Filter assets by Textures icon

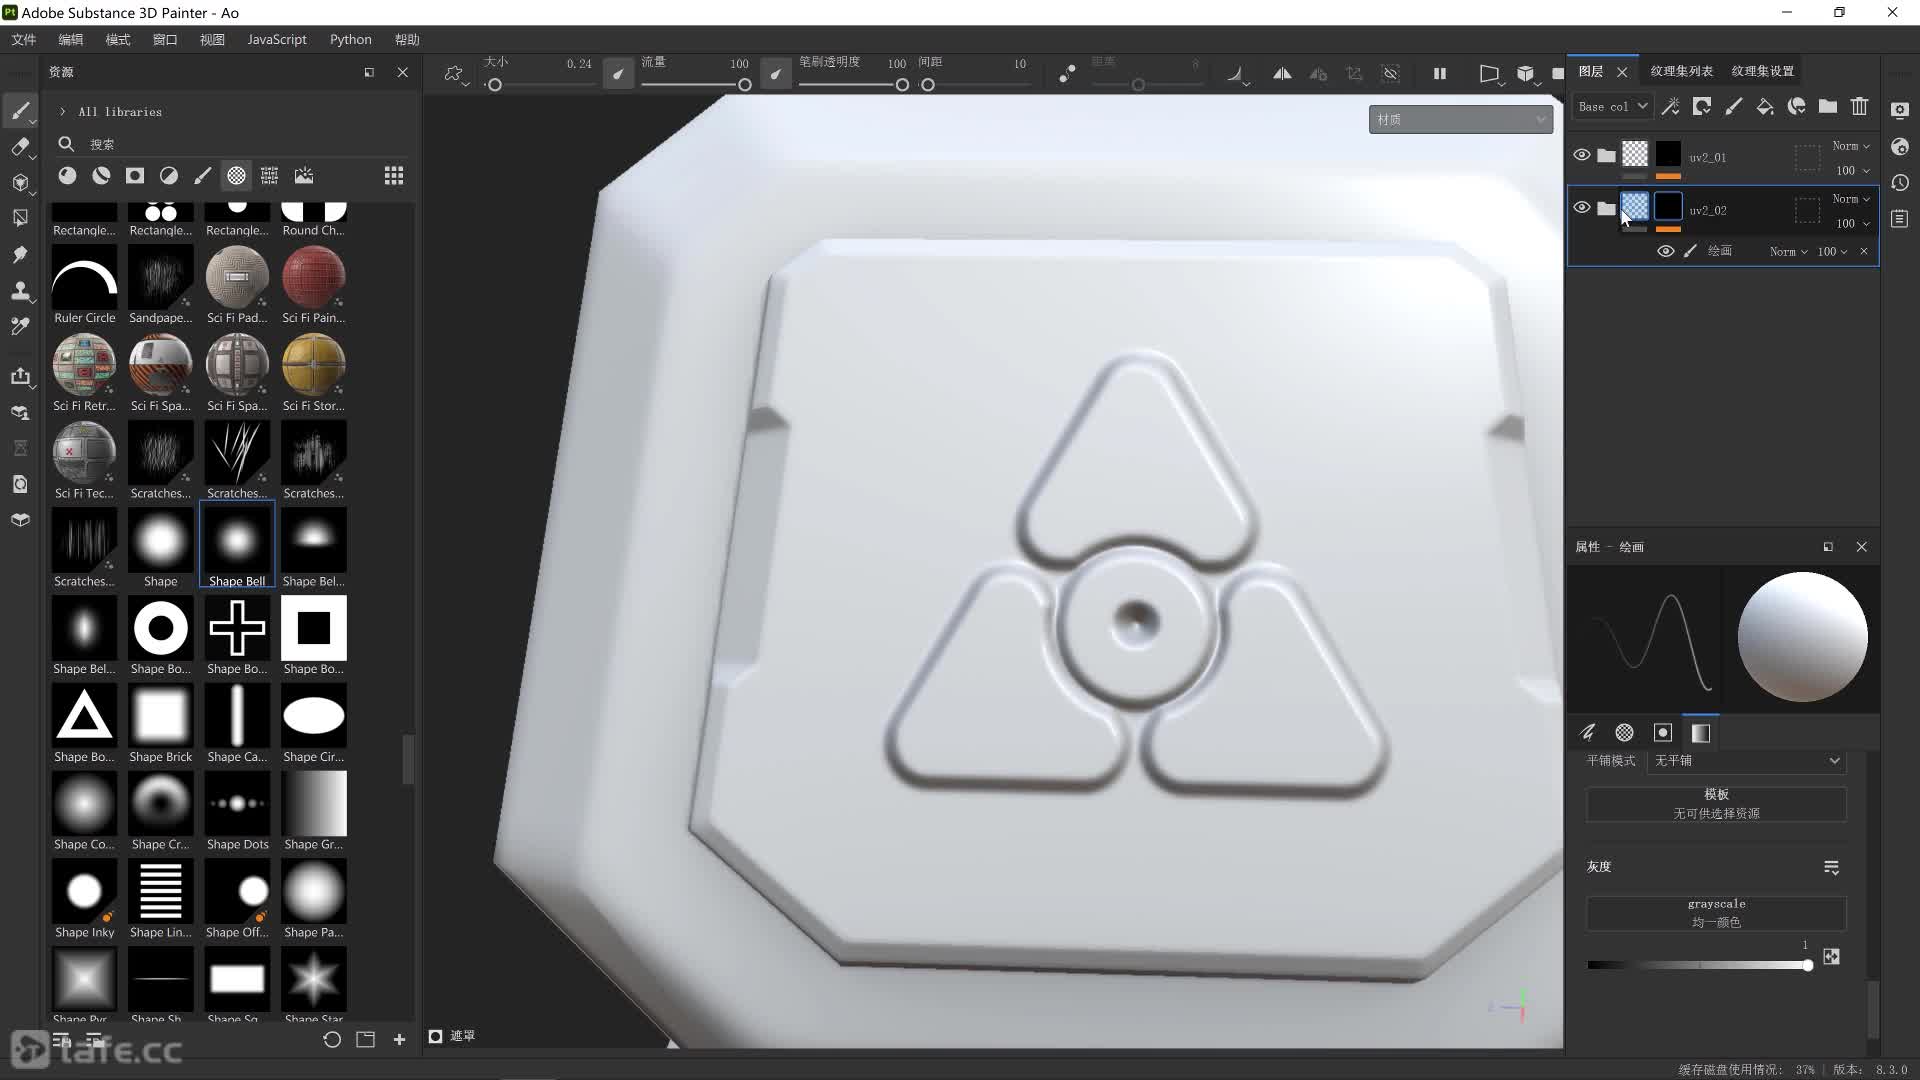(x=270, y=176)
